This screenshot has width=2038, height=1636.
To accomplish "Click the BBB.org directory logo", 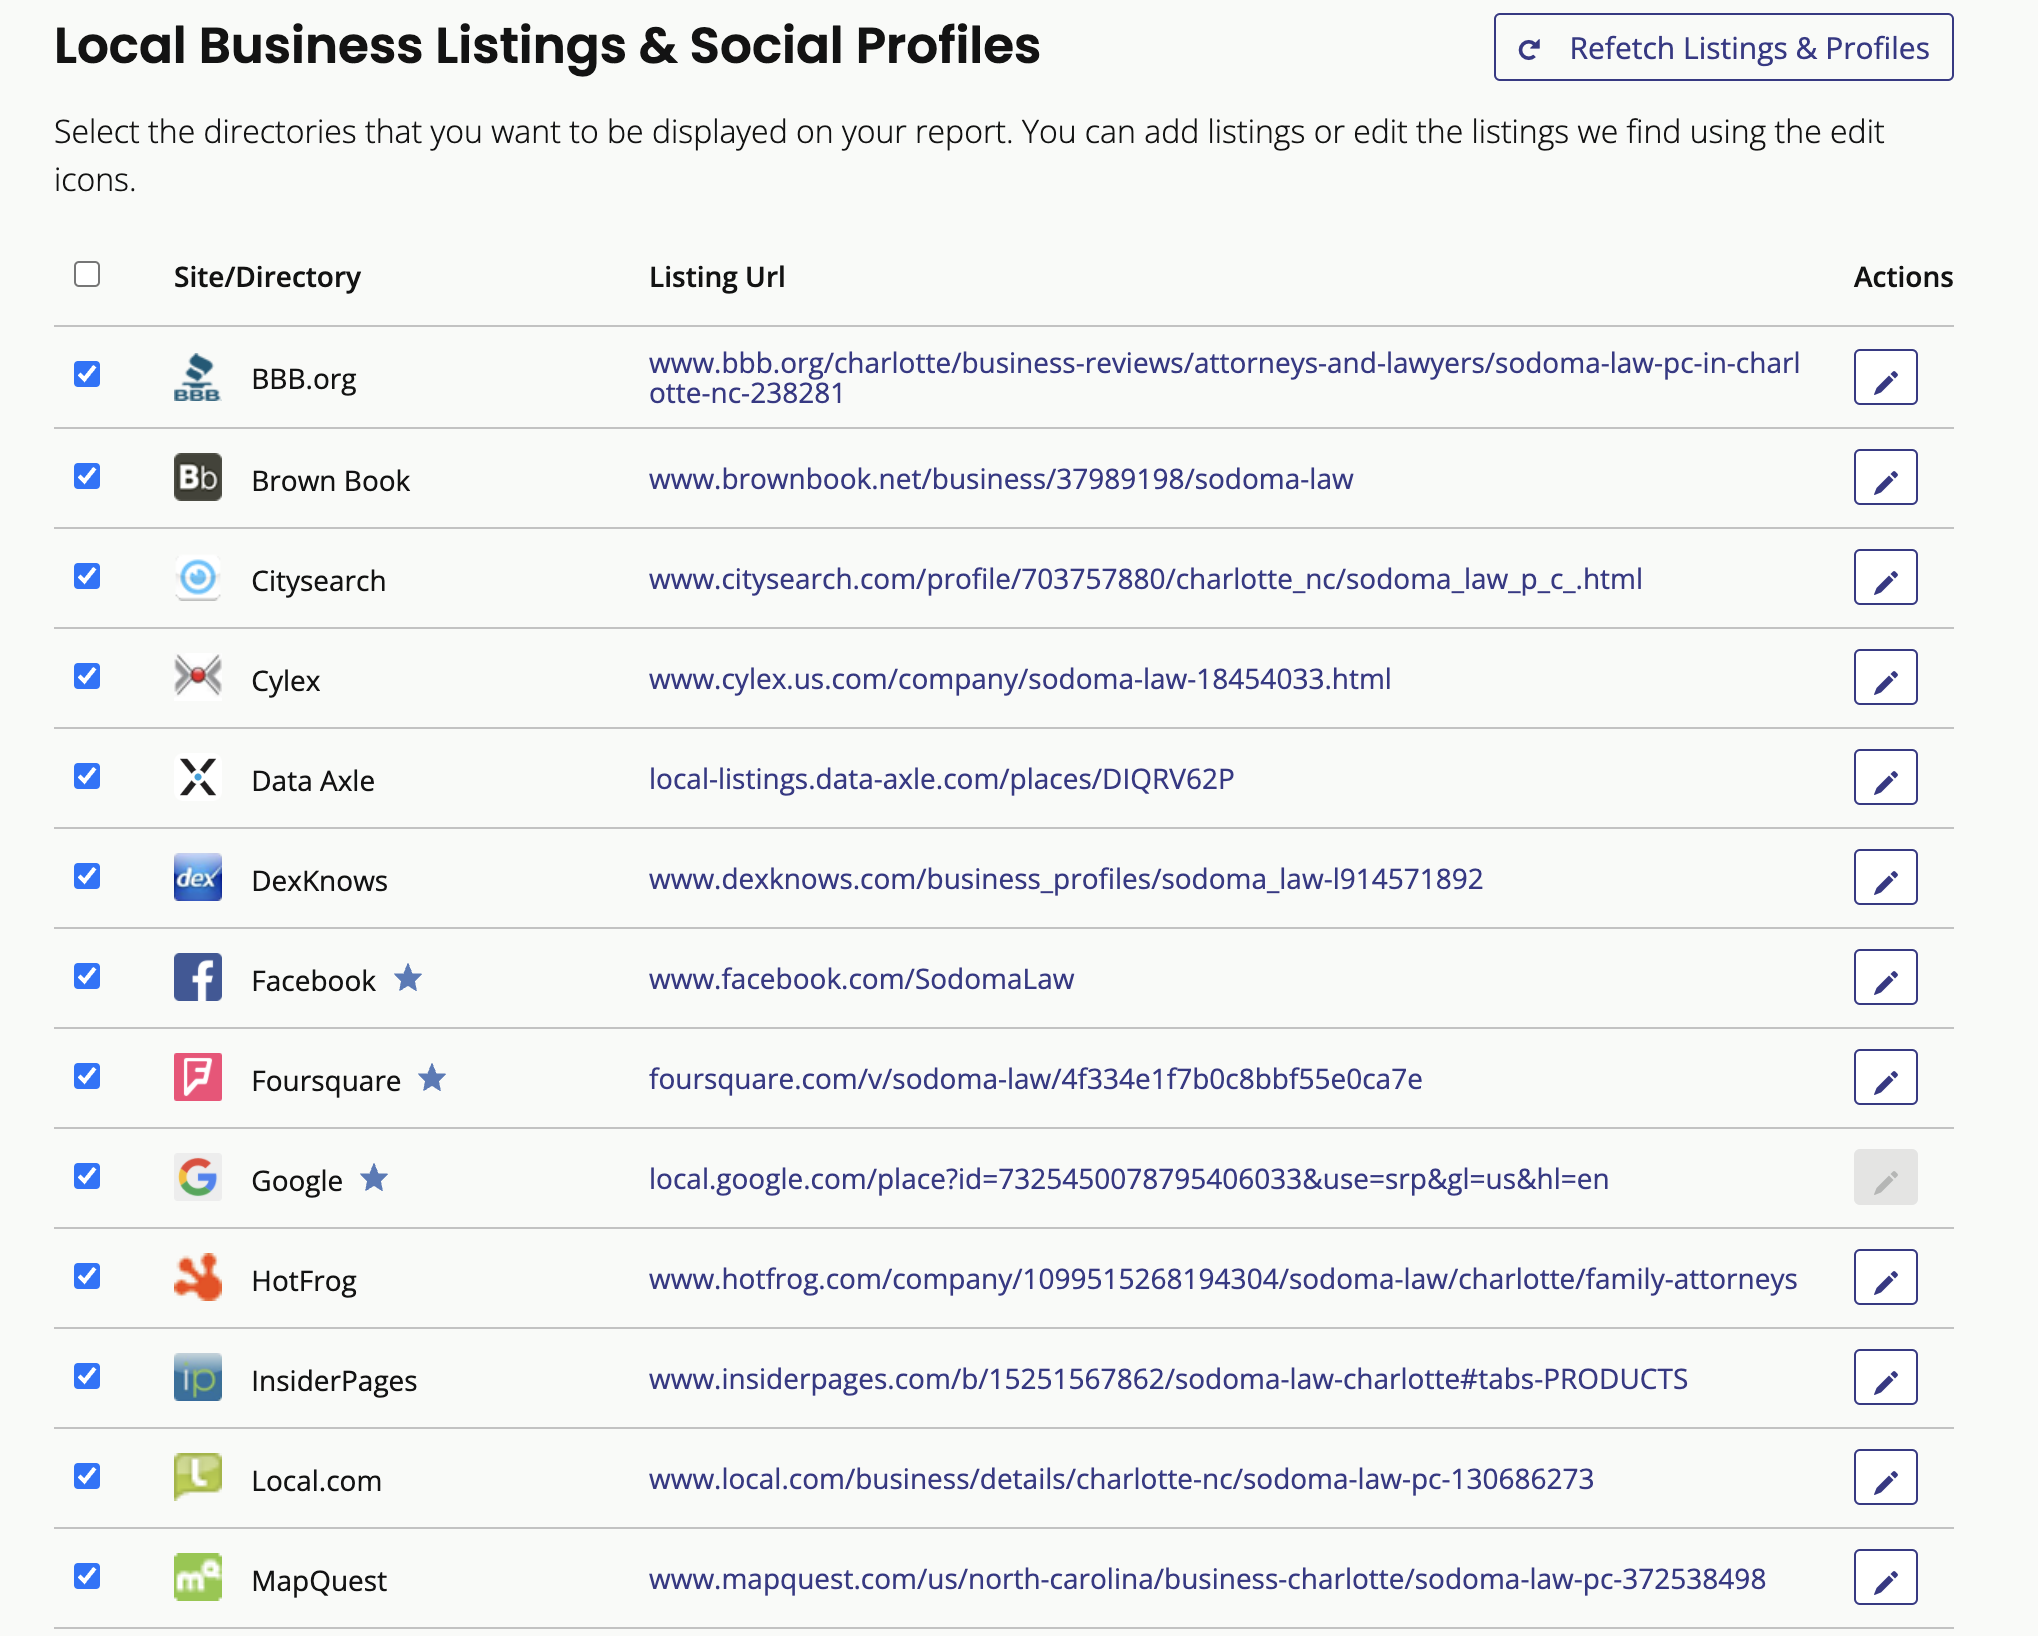I will (197, 377).
